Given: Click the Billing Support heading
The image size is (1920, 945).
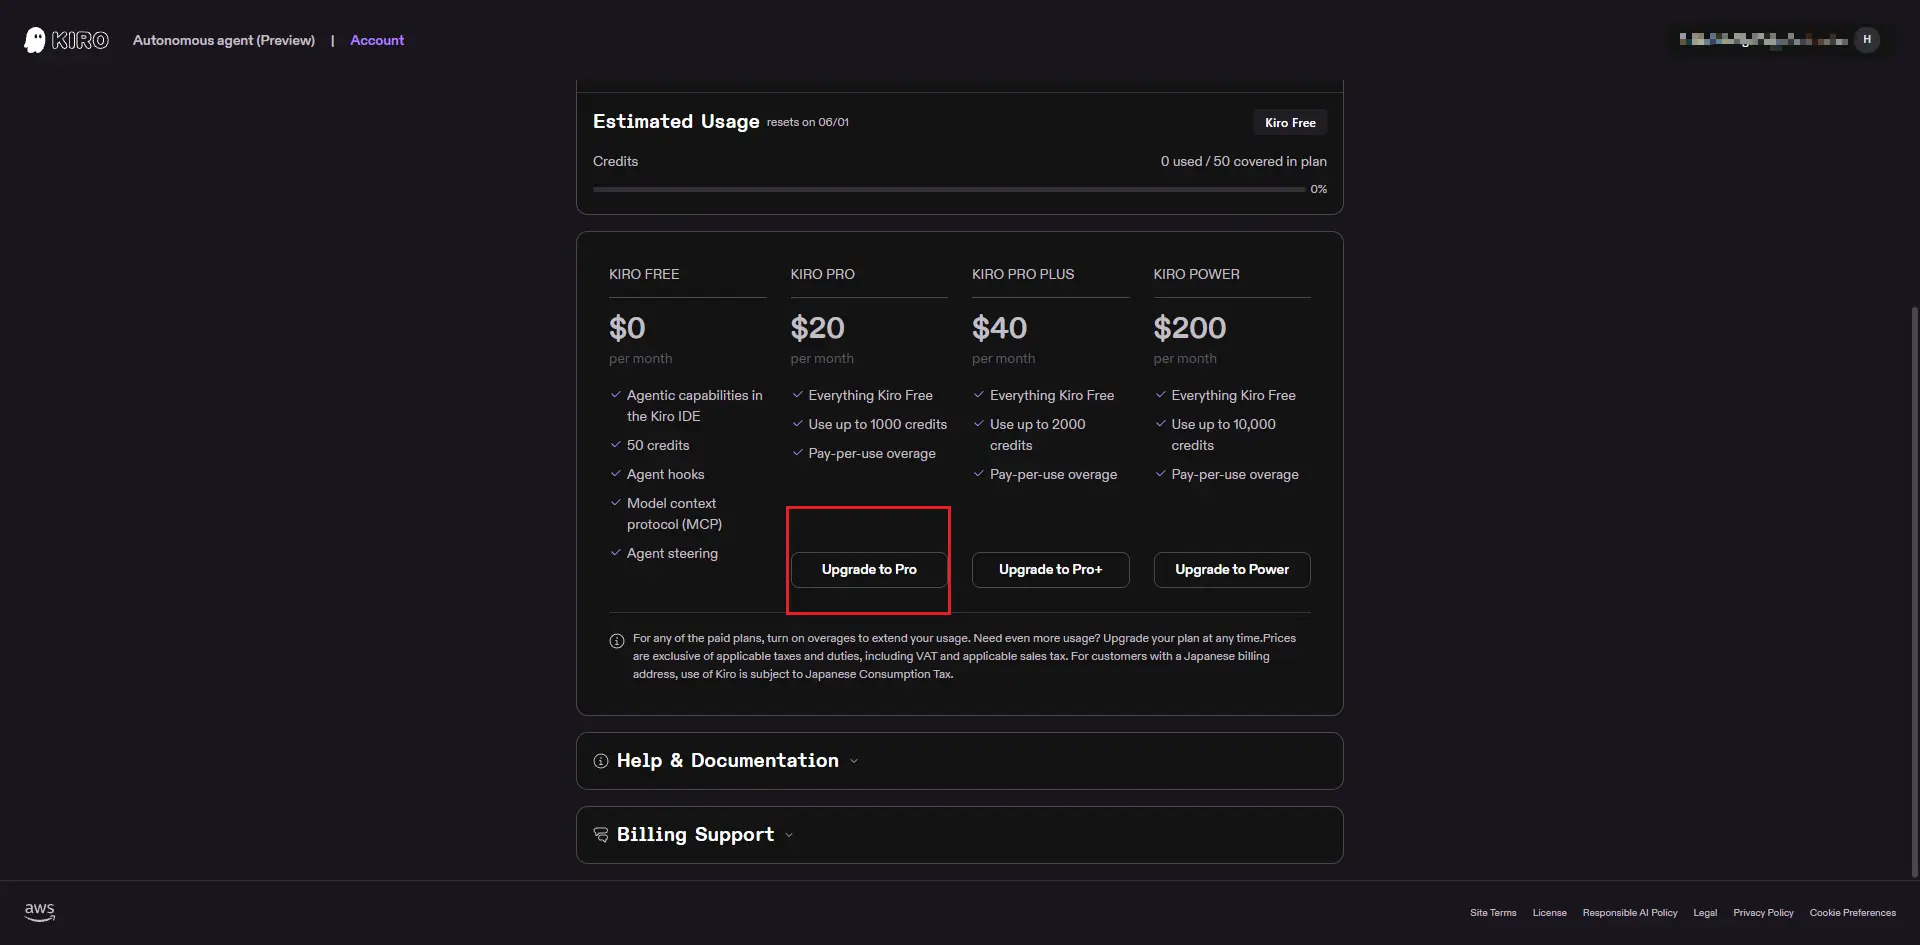Looking at the screenshot, I should tap(696, 835).
